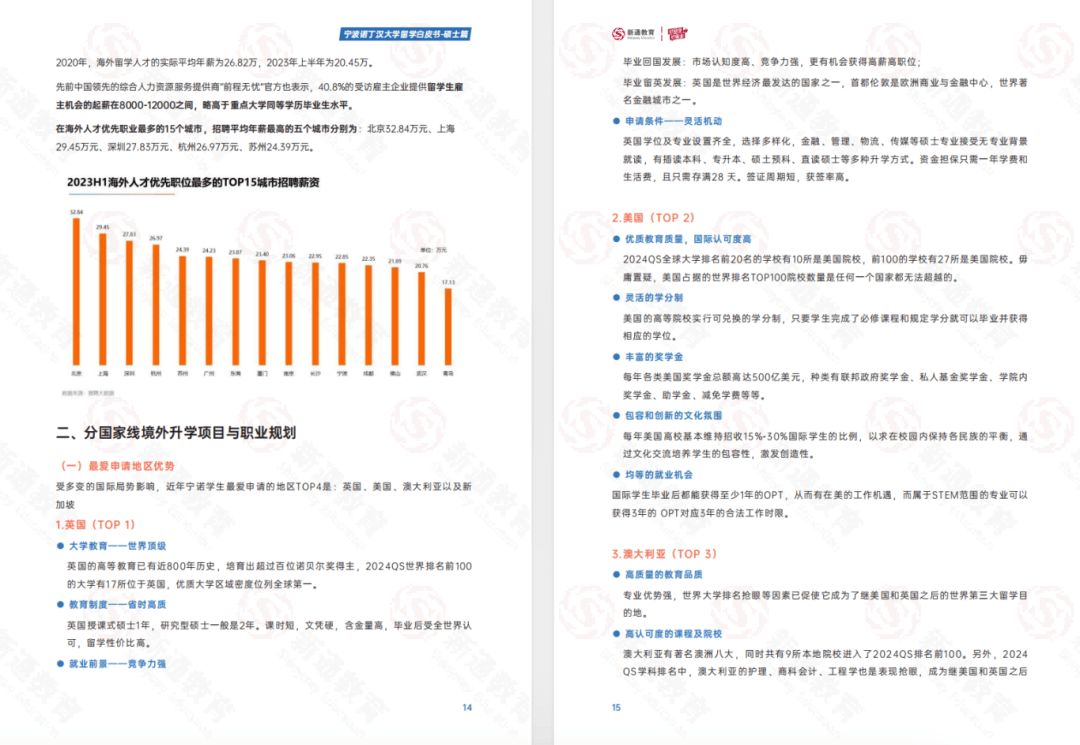Click the sentence starting 英国授课式硕士1年
Viewport: 1080px width, 745px height.
(x=269, y=633)
